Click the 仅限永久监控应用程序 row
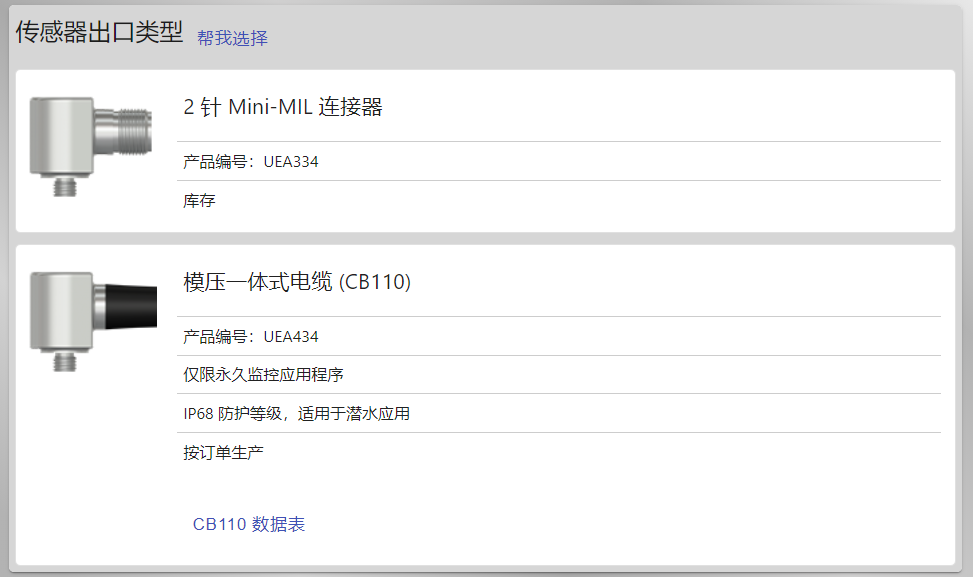 pos(558,375)
